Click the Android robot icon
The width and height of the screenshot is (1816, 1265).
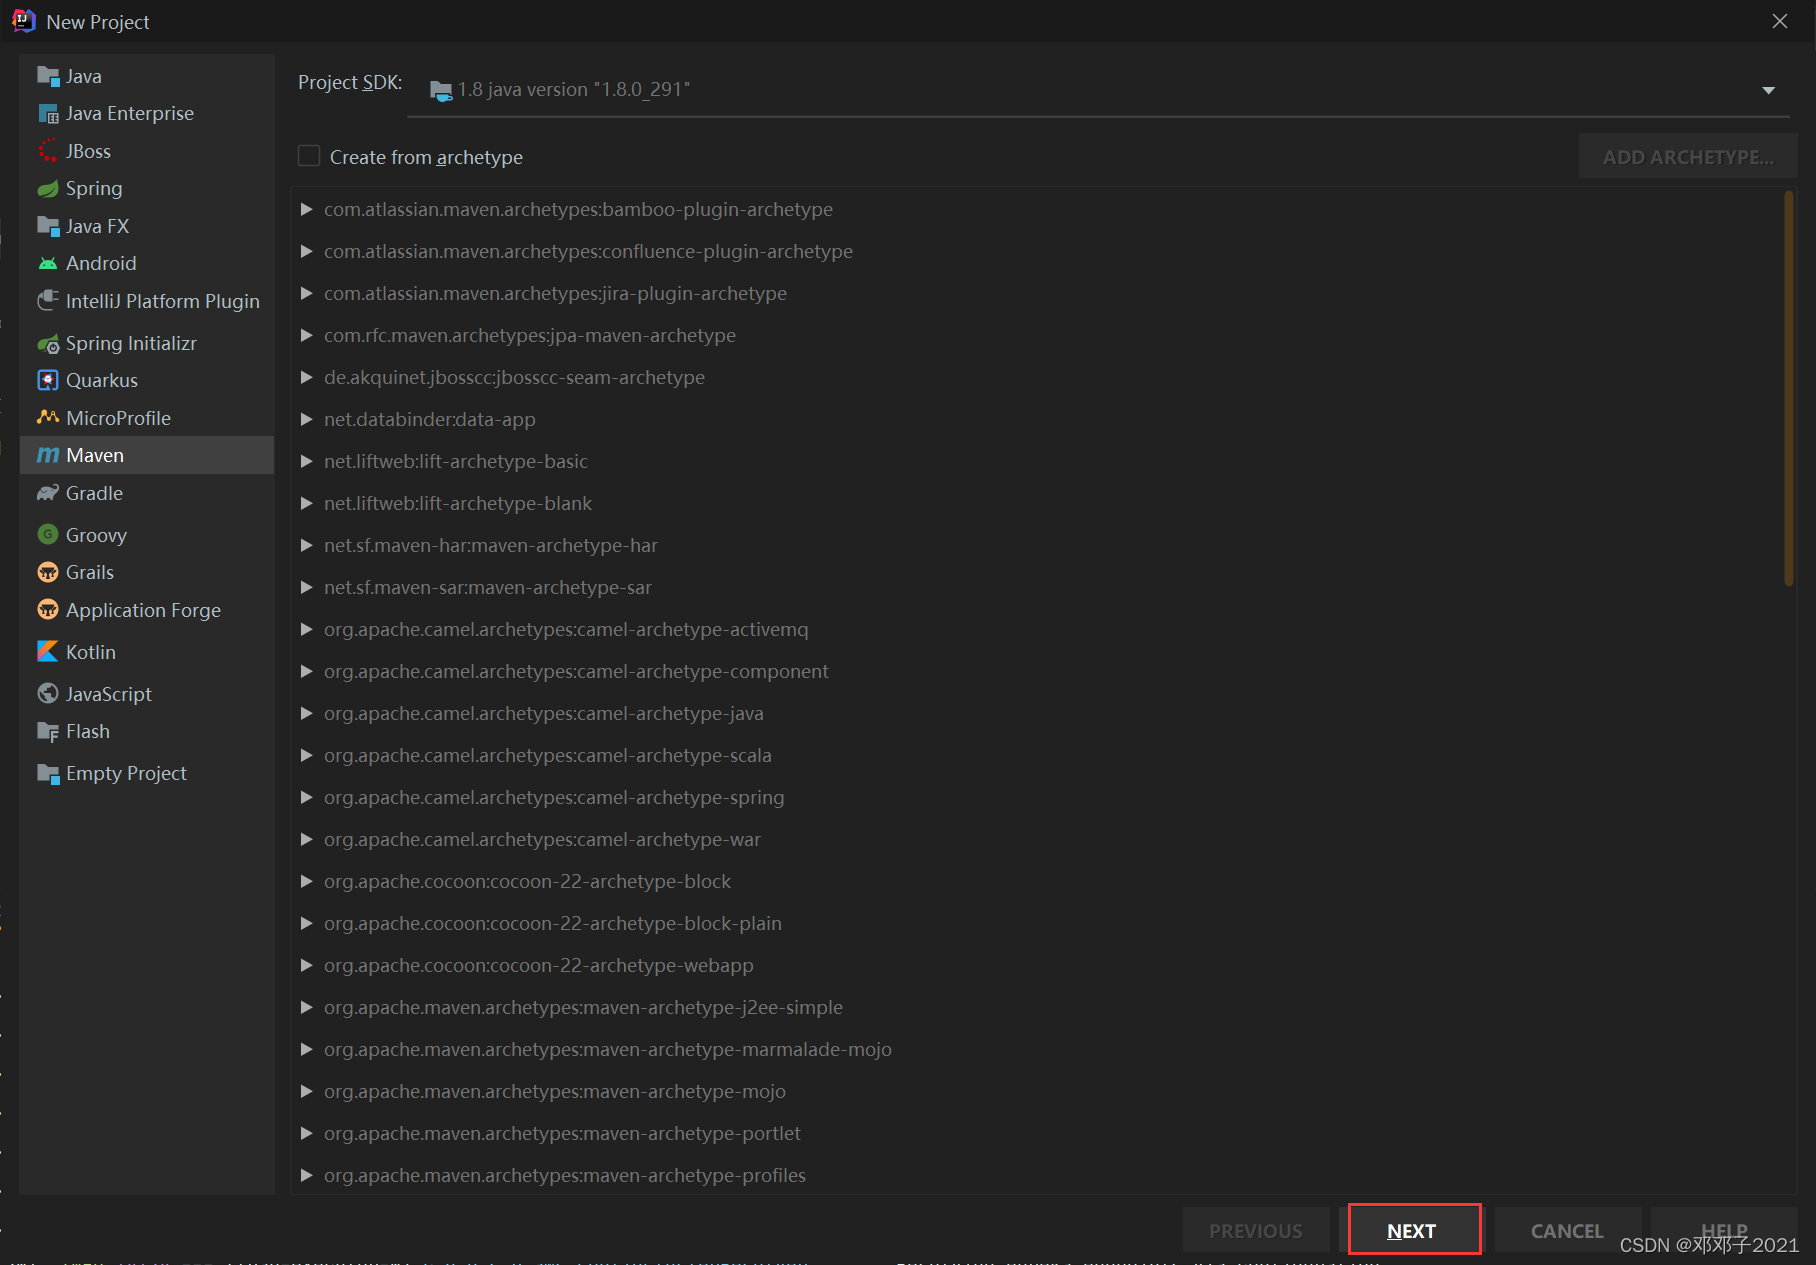48,264
